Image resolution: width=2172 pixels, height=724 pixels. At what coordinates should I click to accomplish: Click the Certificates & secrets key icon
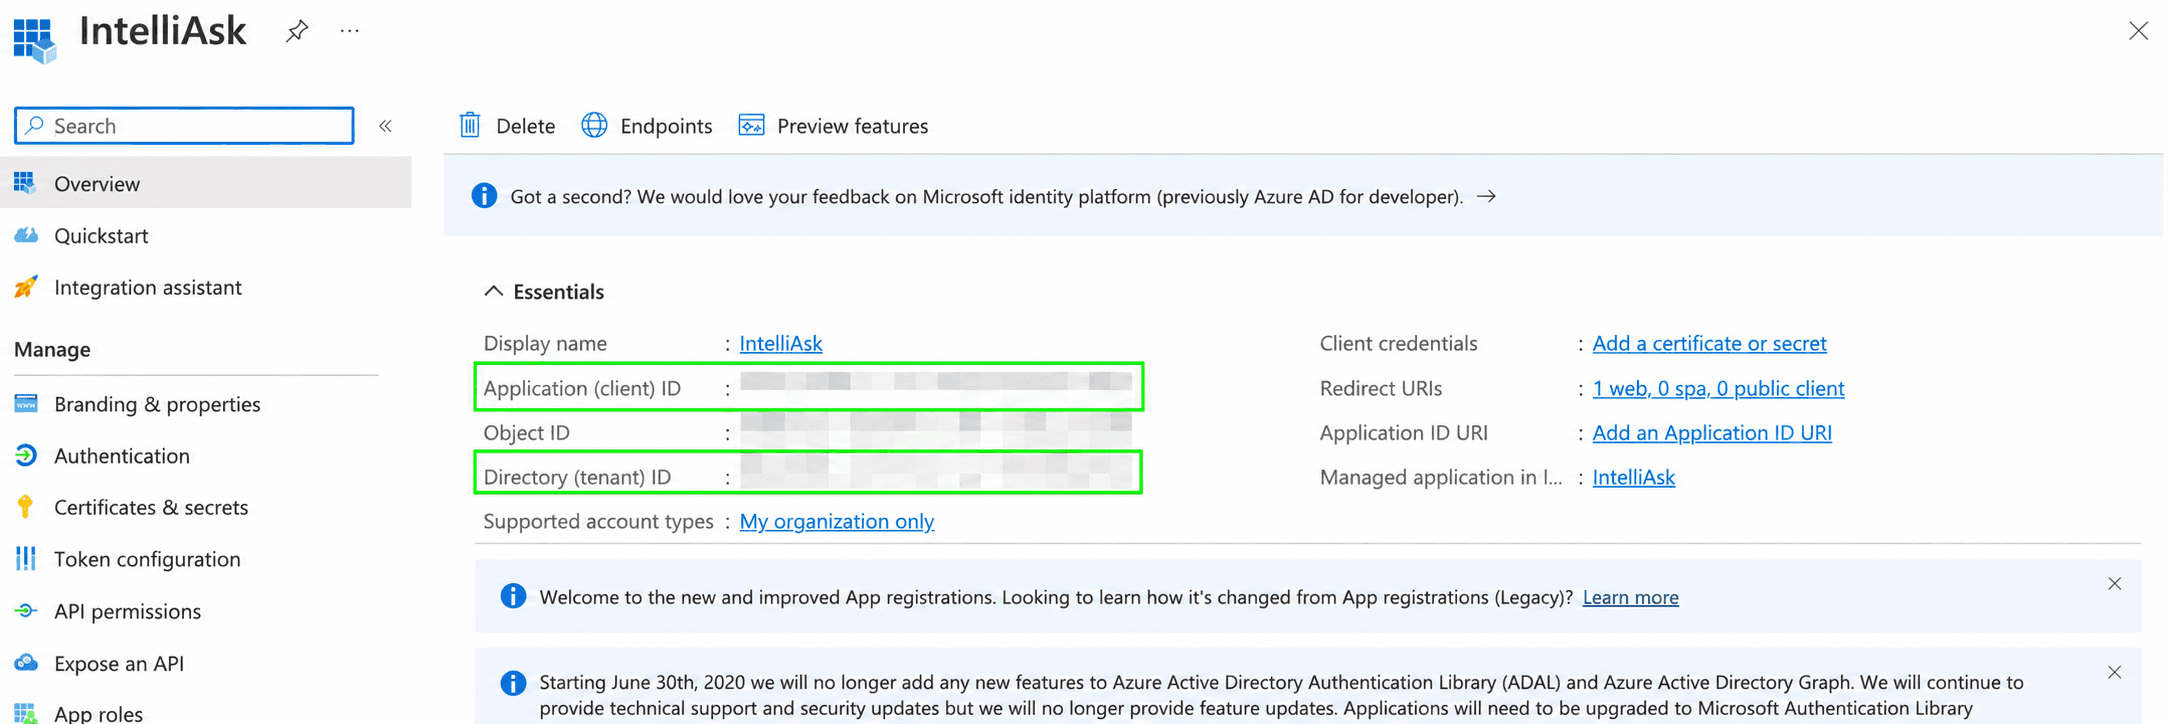25,507
